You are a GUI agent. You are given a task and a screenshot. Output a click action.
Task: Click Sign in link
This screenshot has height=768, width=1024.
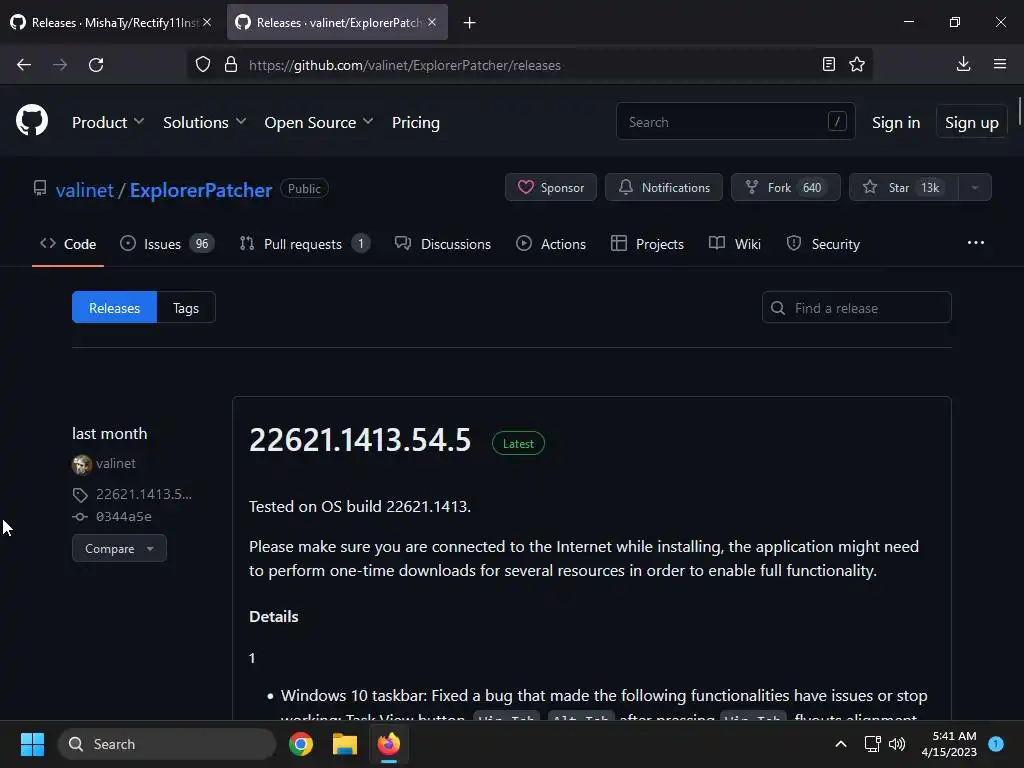(x=895, y=122)
